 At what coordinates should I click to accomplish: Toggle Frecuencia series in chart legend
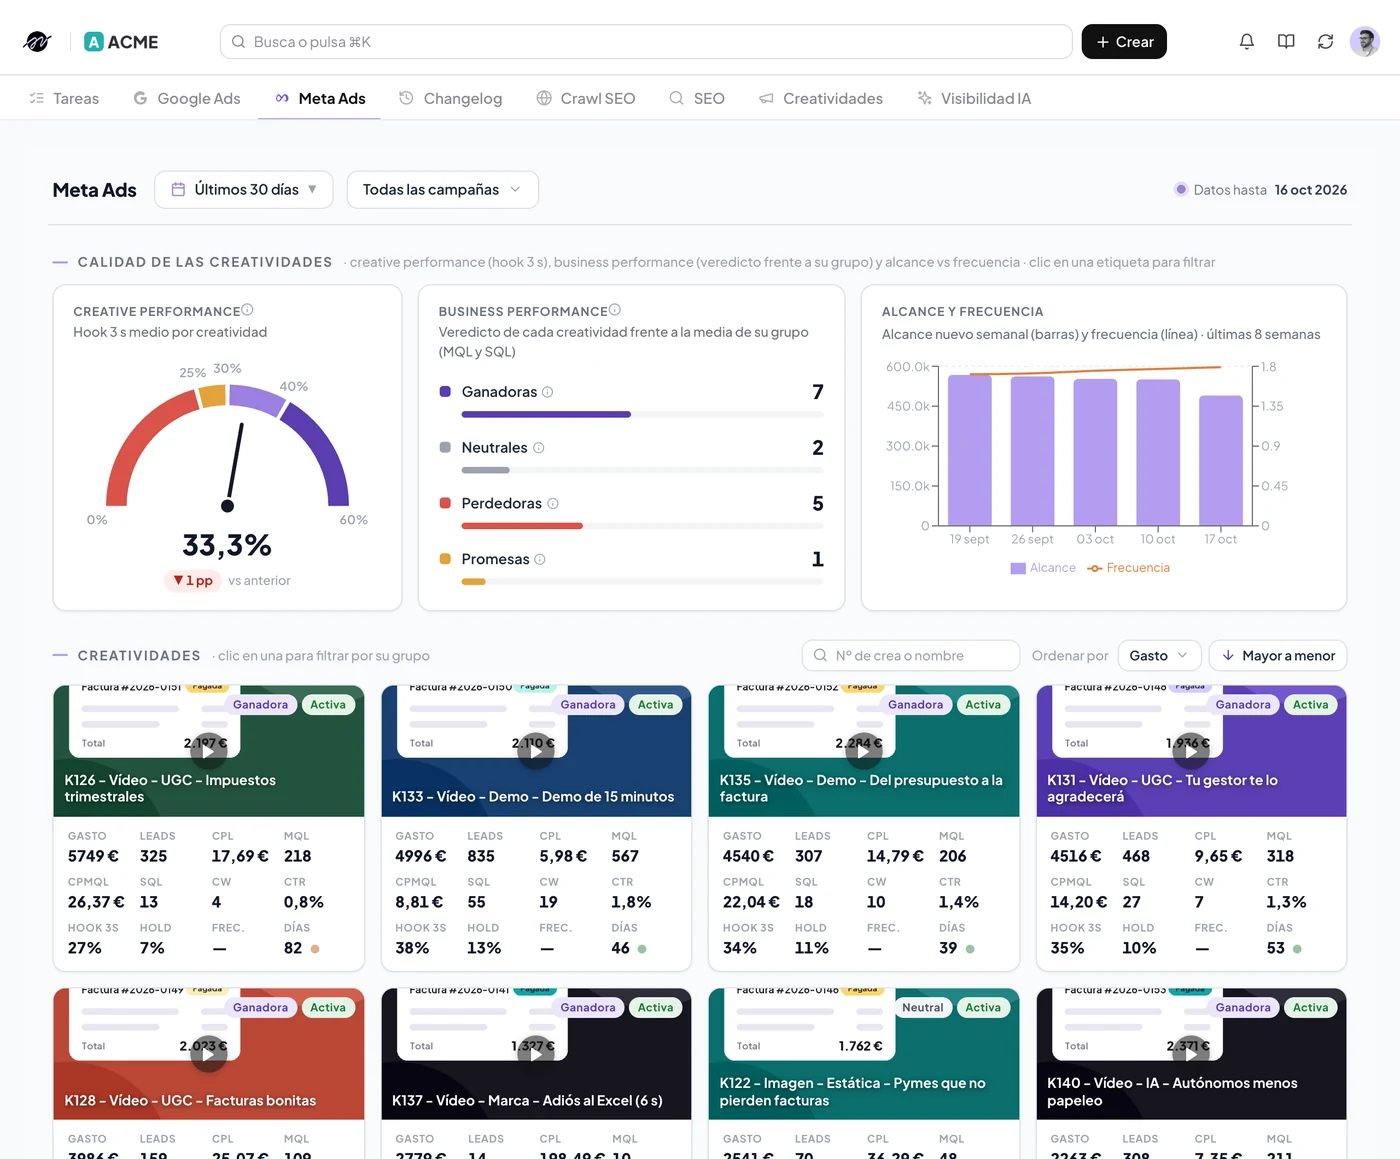click(1129, 568)
